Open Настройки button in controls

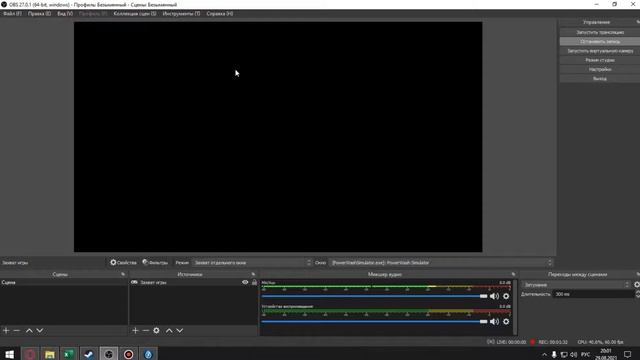(600, 69)
